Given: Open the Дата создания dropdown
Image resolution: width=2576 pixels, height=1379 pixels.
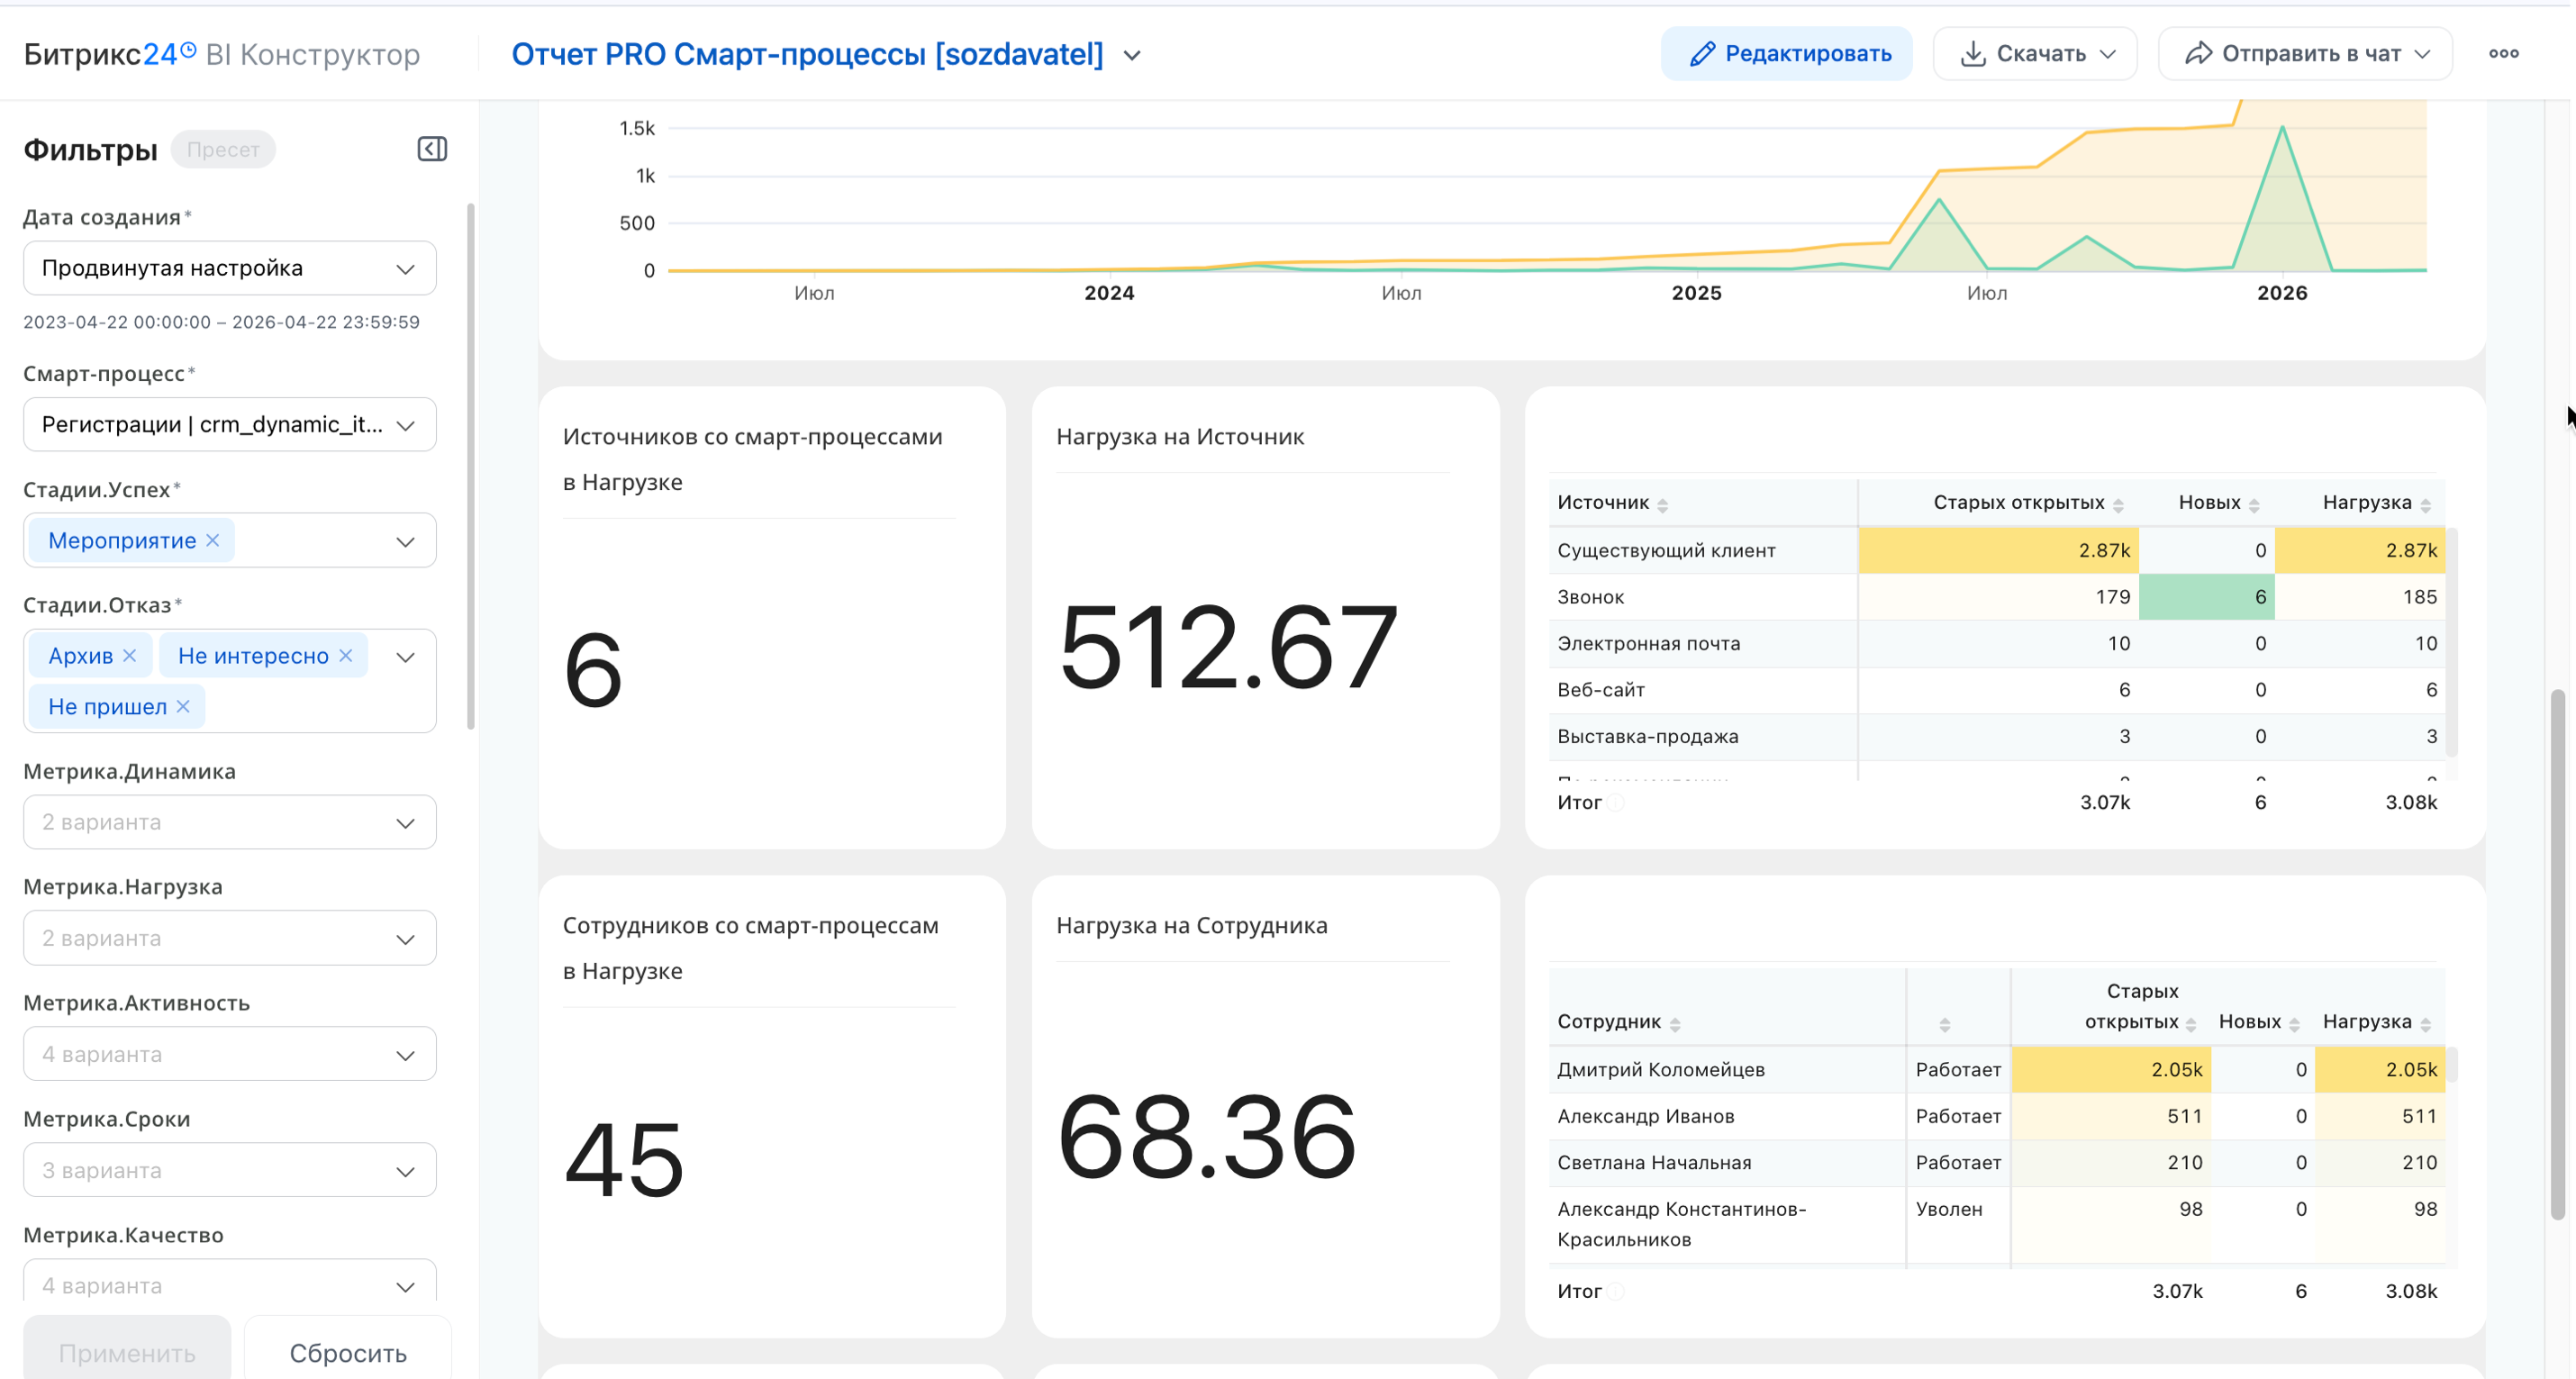Looking at the screenshot, I should point(229,268).
